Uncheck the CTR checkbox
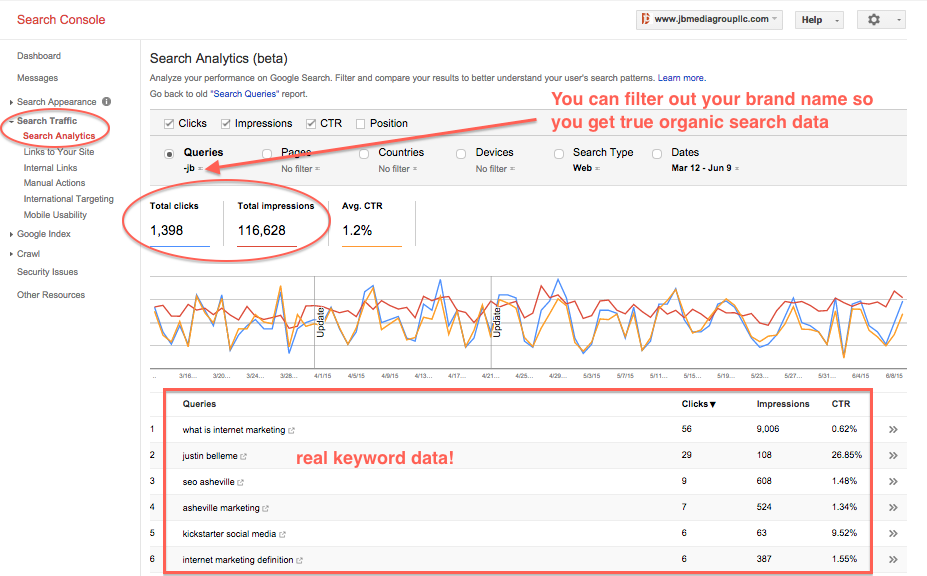This screenshot has width=927, height=576. pyautogui.click(x=311, y=124)
